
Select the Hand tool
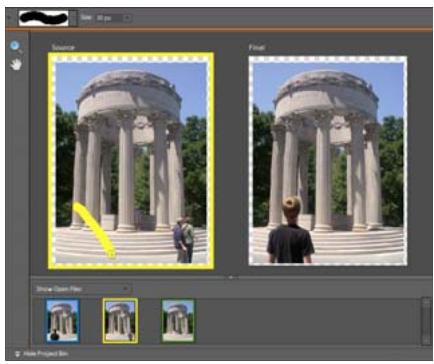[x=16, y=64]
